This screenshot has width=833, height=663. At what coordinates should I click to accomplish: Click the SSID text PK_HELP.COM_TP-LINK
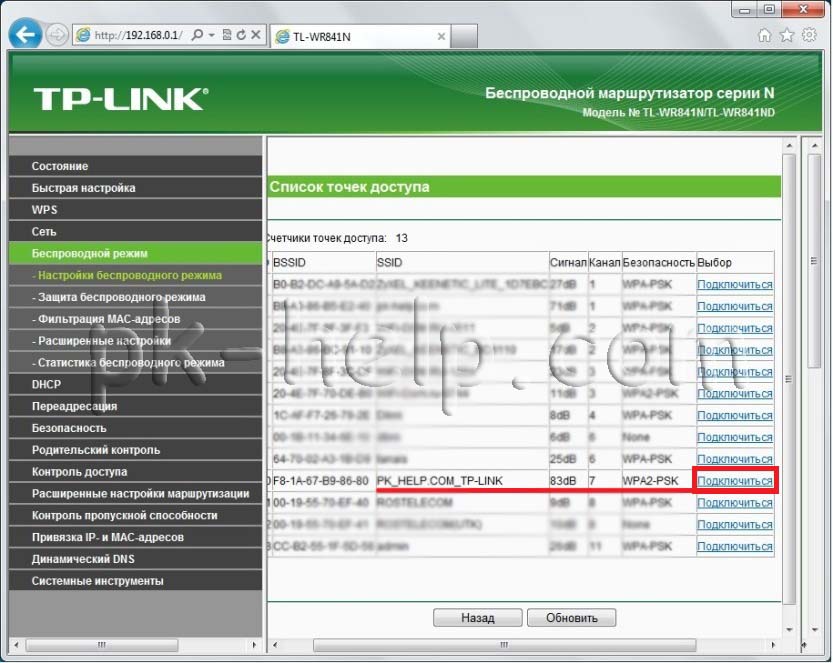[439, 481]
